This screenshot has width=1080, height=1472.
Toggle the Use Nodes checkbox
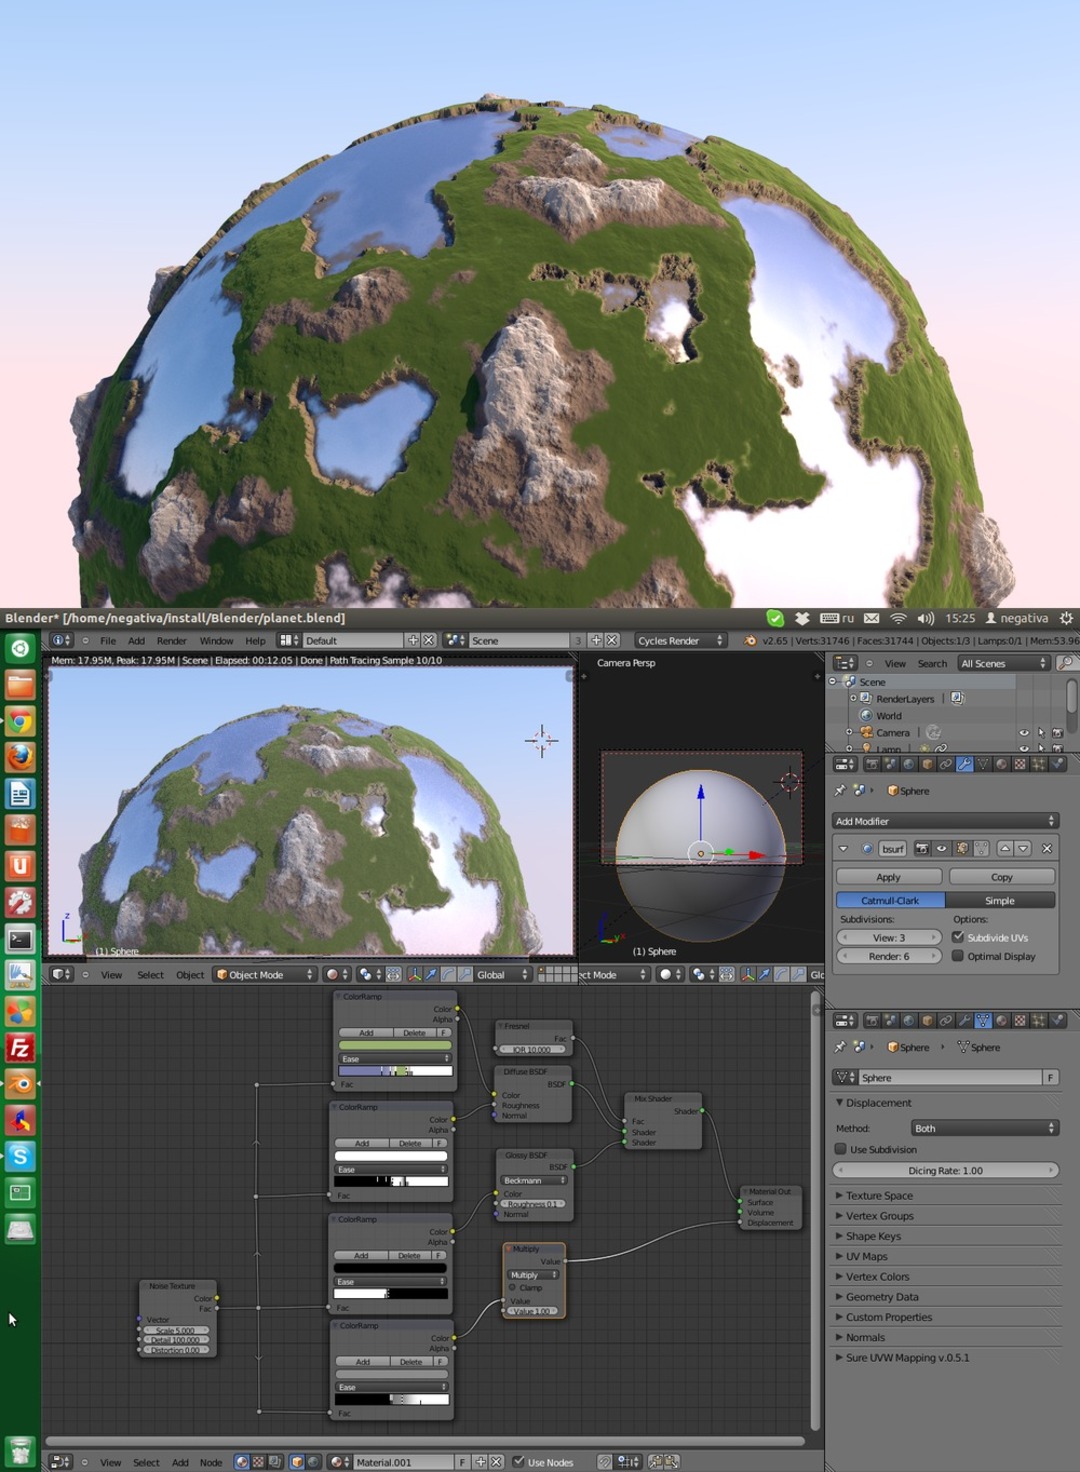pos(518,1462)
